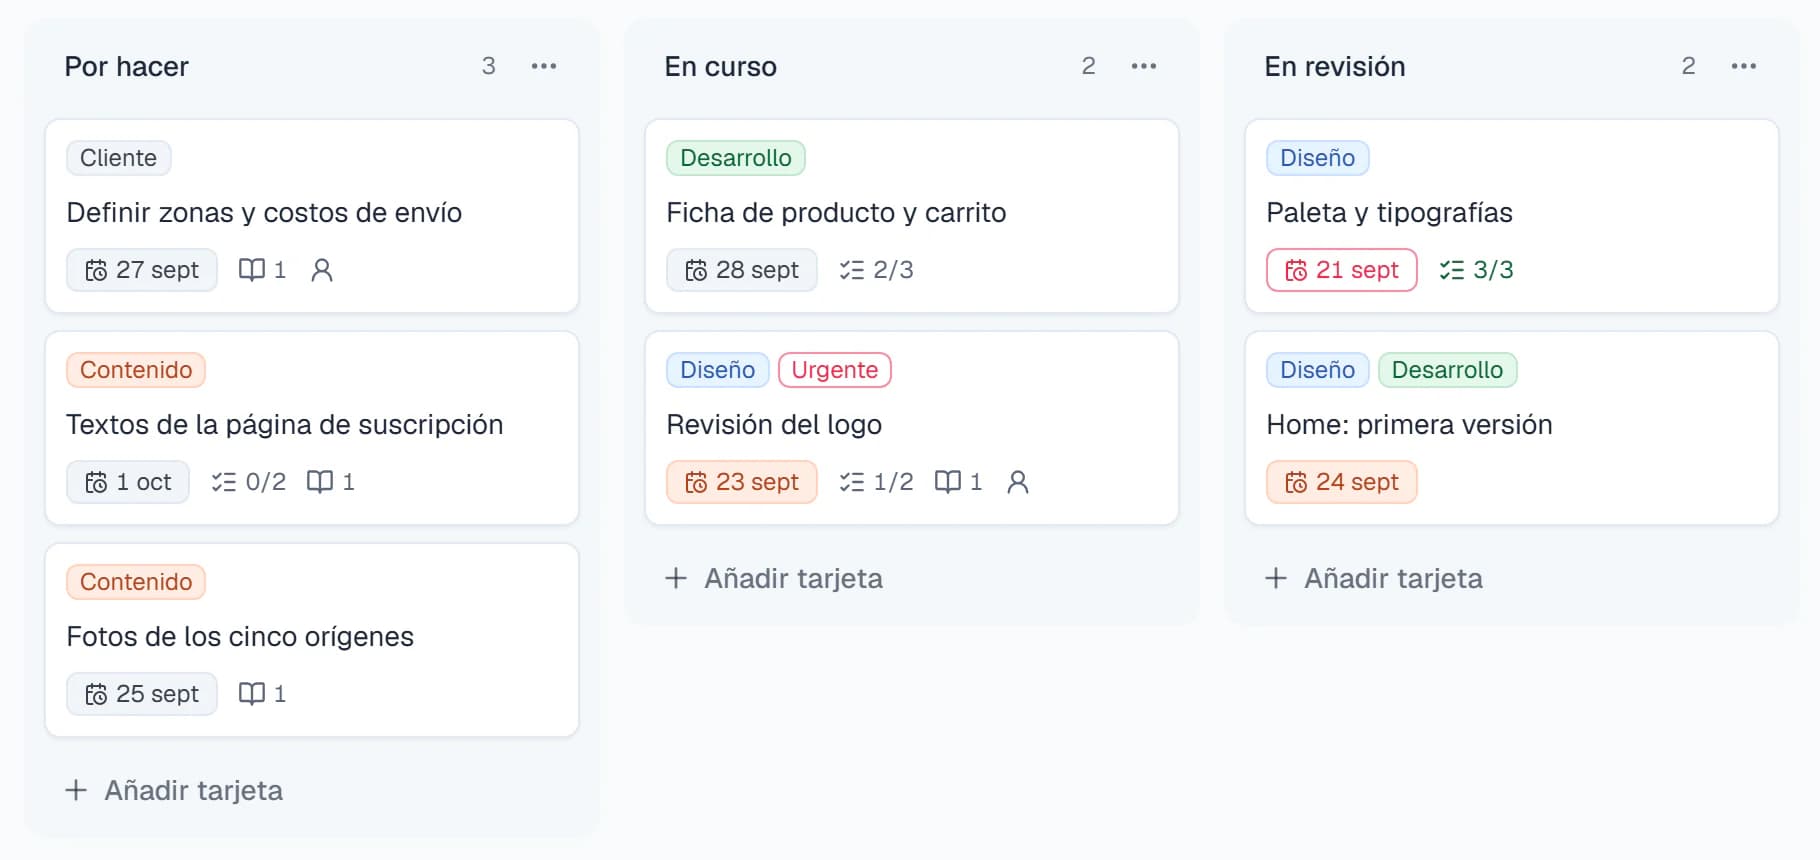
Task: Open the 1 oct due date chip
Action: (x=128, y=482)
